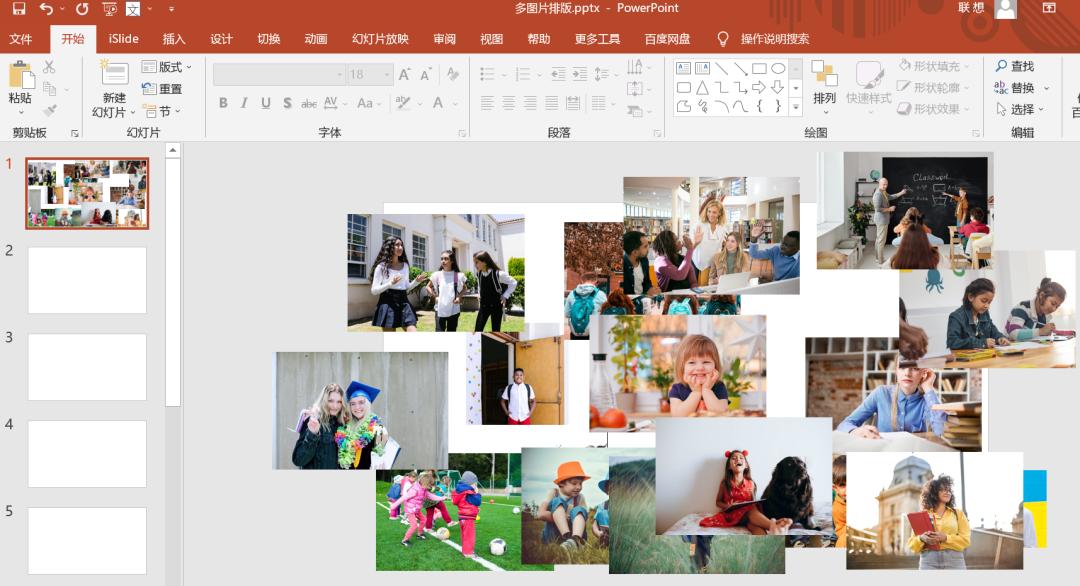Click Find (查找) button
1080x586 pixels.
click(x=1015, y=66)
